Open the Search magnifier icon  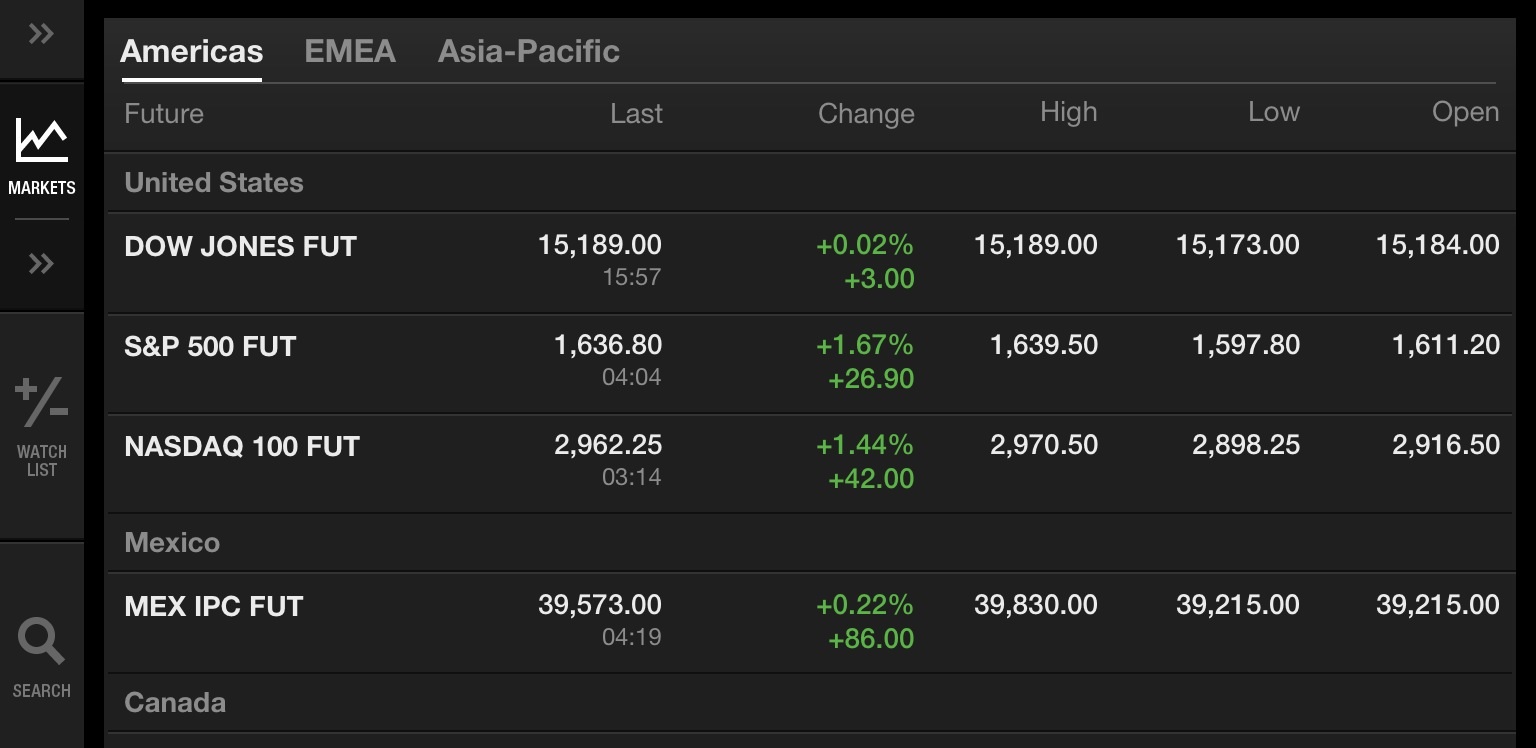(41, 642)
